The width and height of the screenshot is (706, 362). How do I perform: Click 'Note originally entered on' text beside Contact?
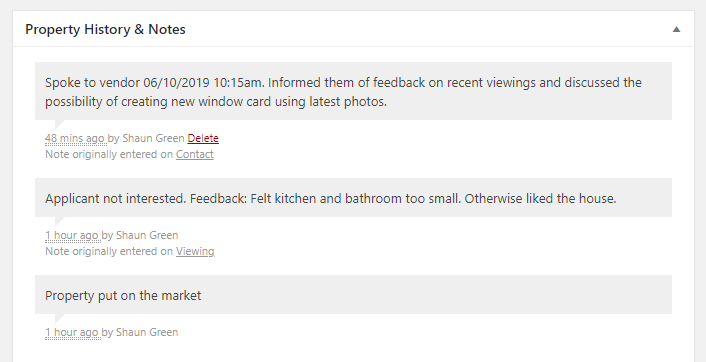pos(109,154)
